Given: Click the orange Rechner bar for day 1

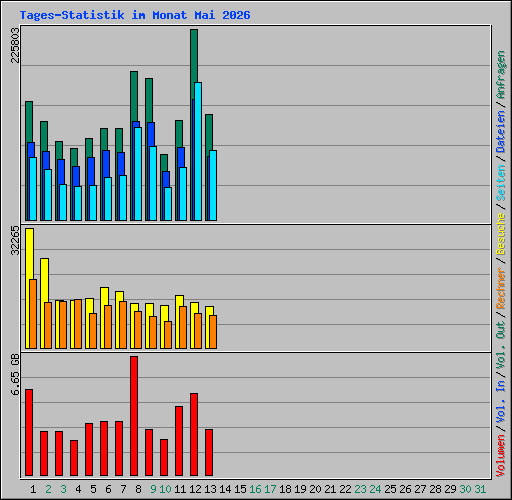Looking at the screenshot, I should coord(33,314).
